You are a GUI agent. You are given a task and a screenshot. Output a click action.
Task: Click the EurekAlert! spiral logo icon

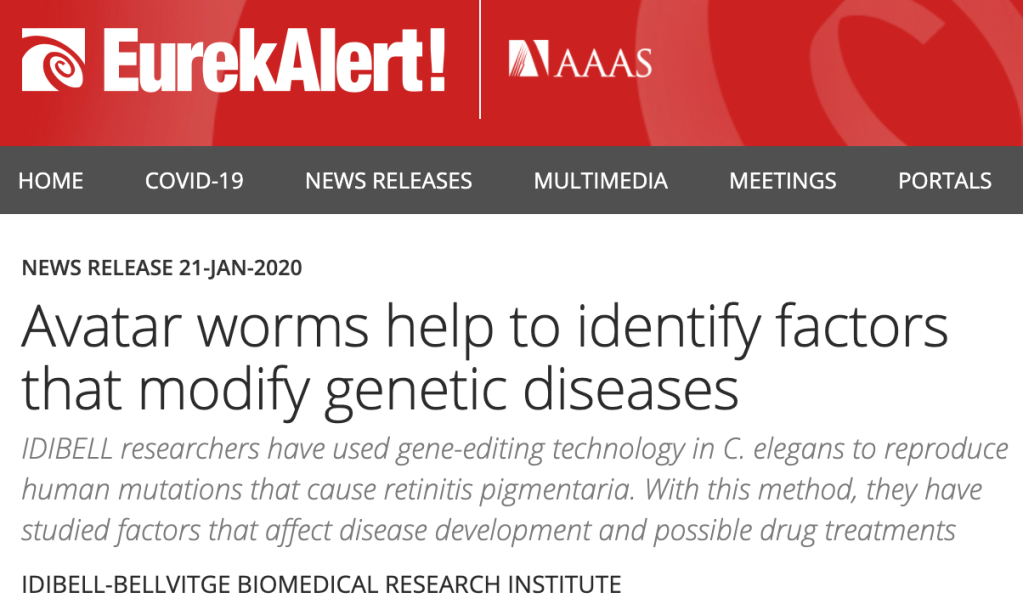(x=56, y=60)
